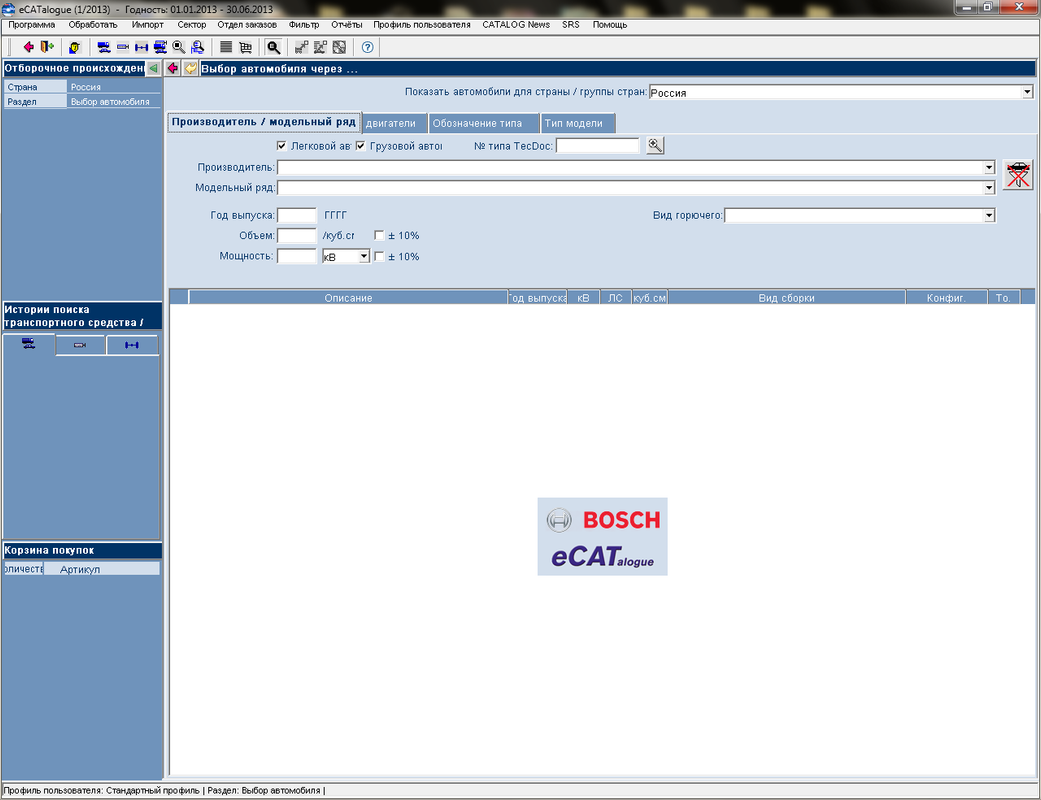Click the Конфиг. column header
The height and width of the screenshot is (800, 1041).
[947, 298]
